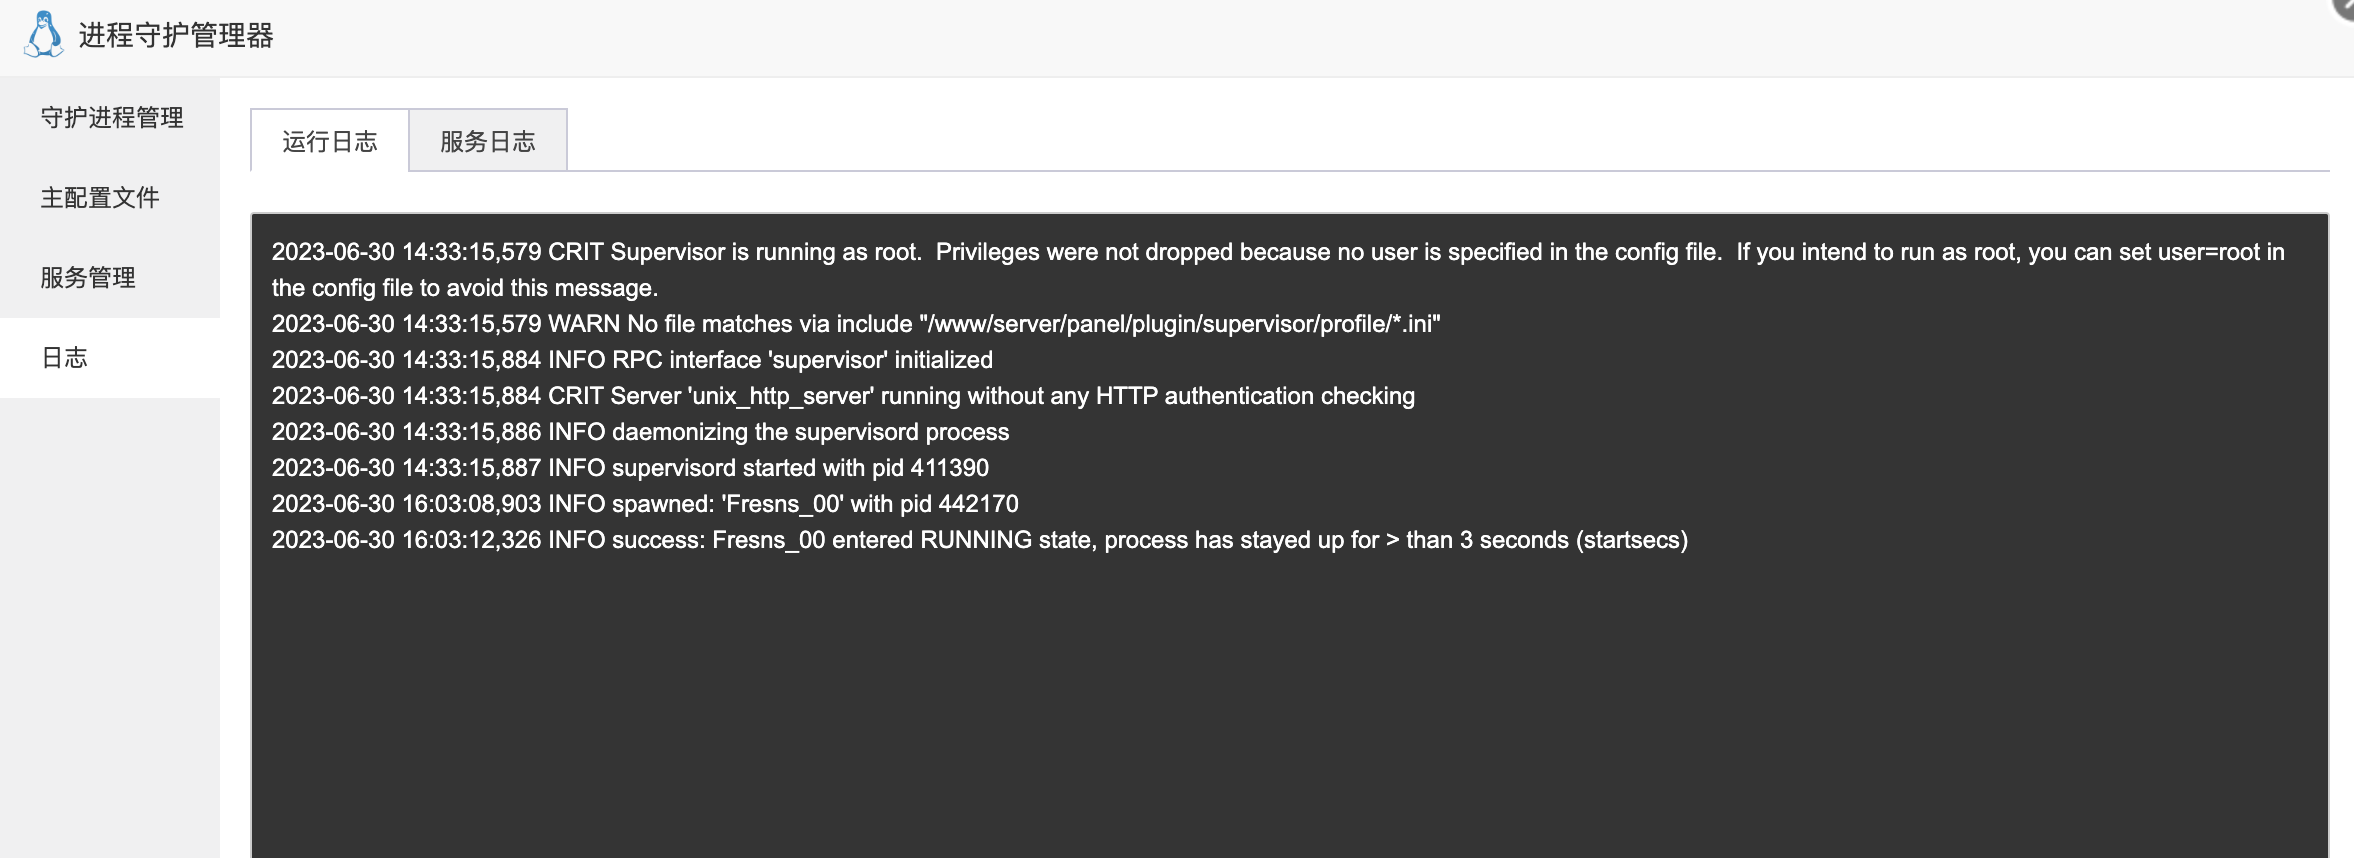Image resolution: width=2354 pixels, height=858 pixels.
Task: Click the Fresns_00 entered RUNNING state line
Action: tap(980, 540)
